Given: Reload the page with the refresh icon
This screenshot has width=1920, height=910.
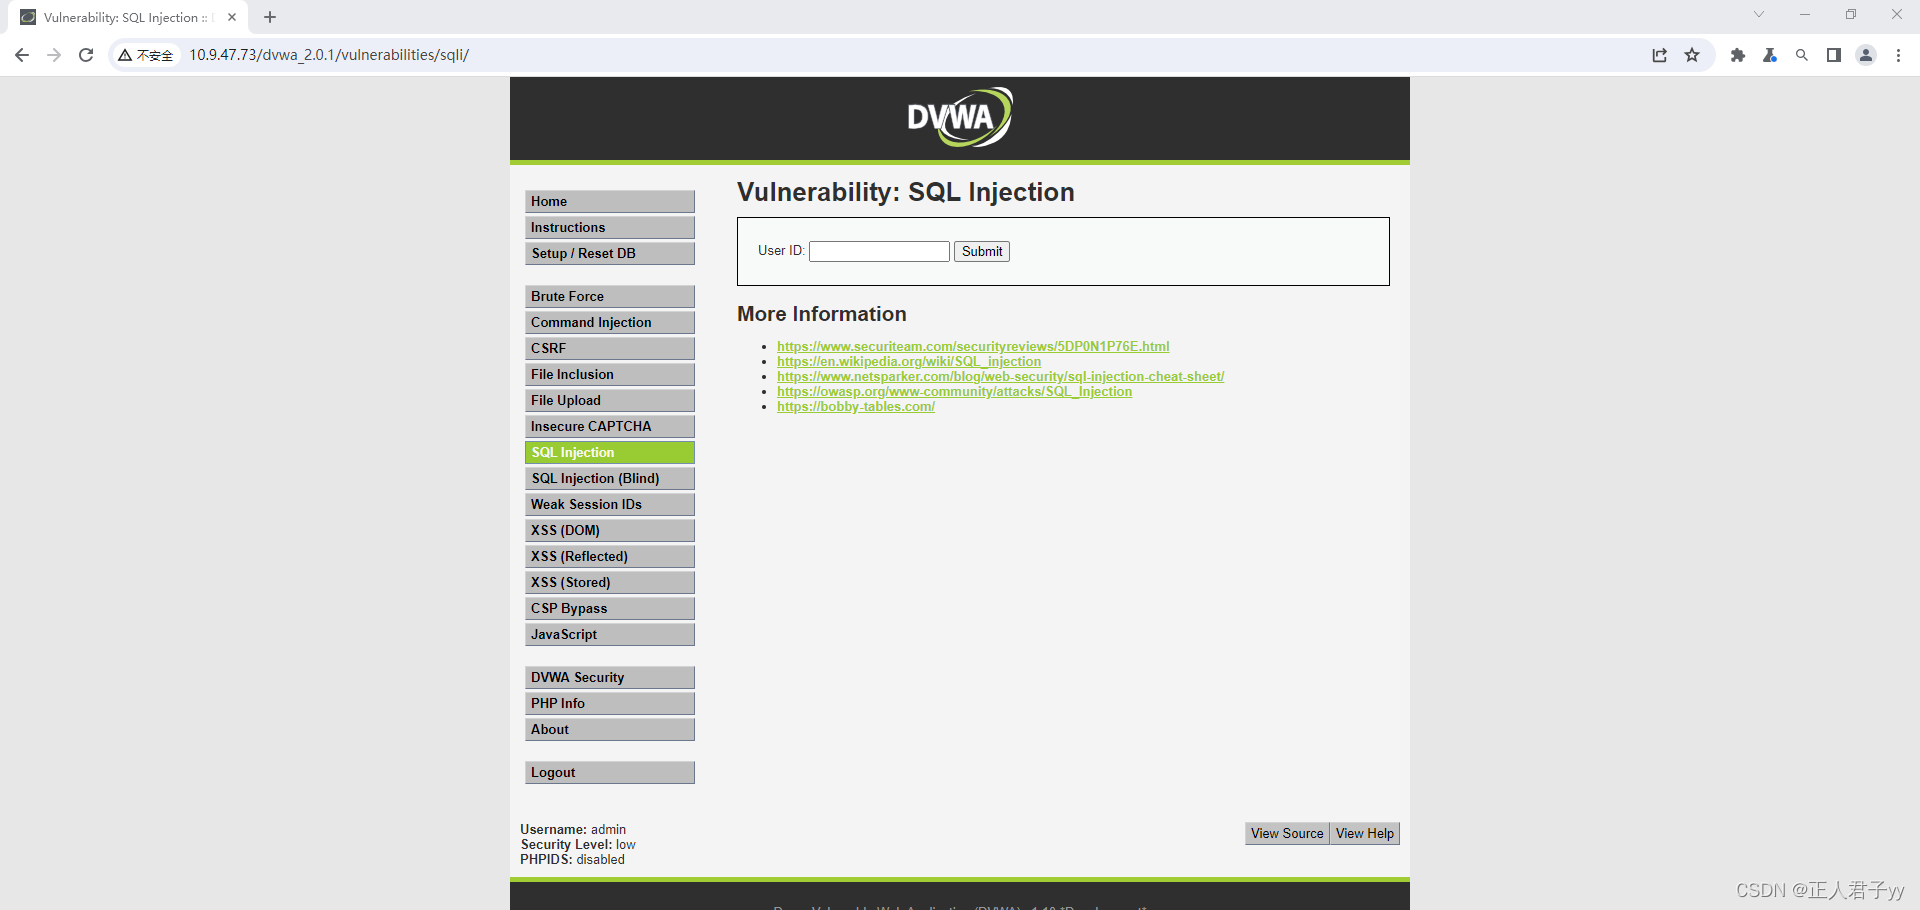Looking at the screenshot, I should point(86,55).
